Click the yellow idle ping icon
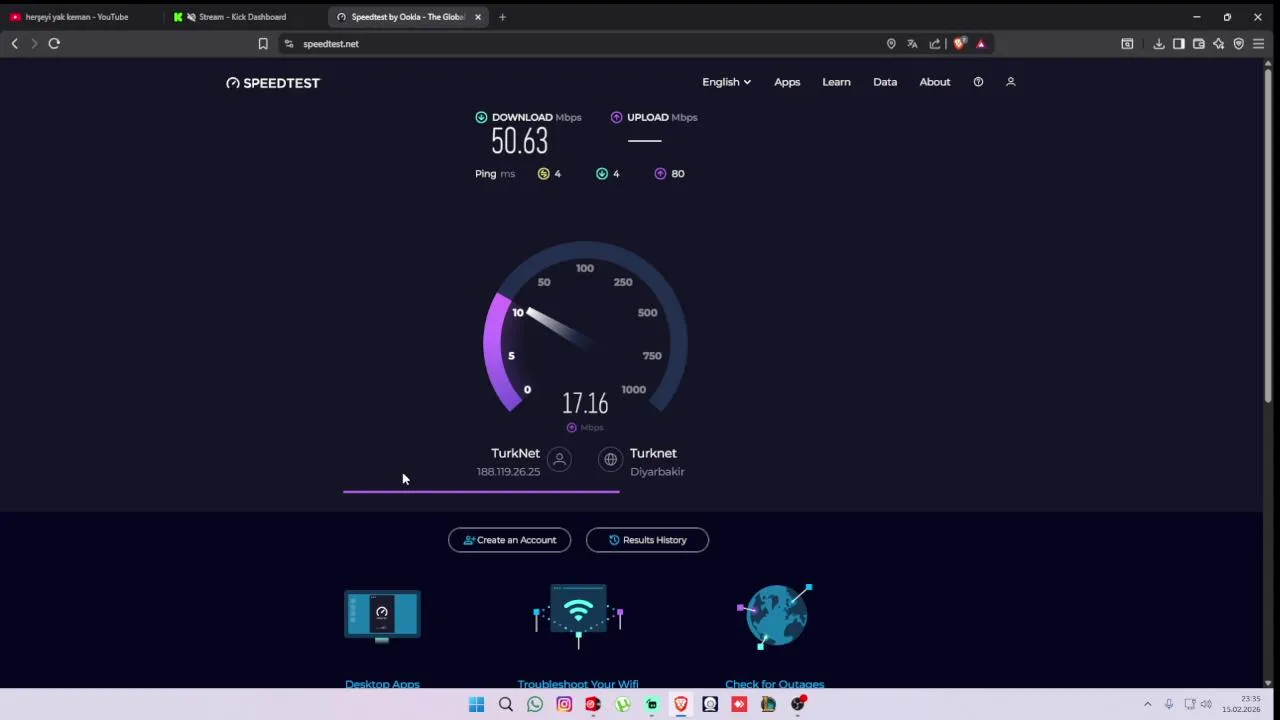 click(x=544, y=174)
